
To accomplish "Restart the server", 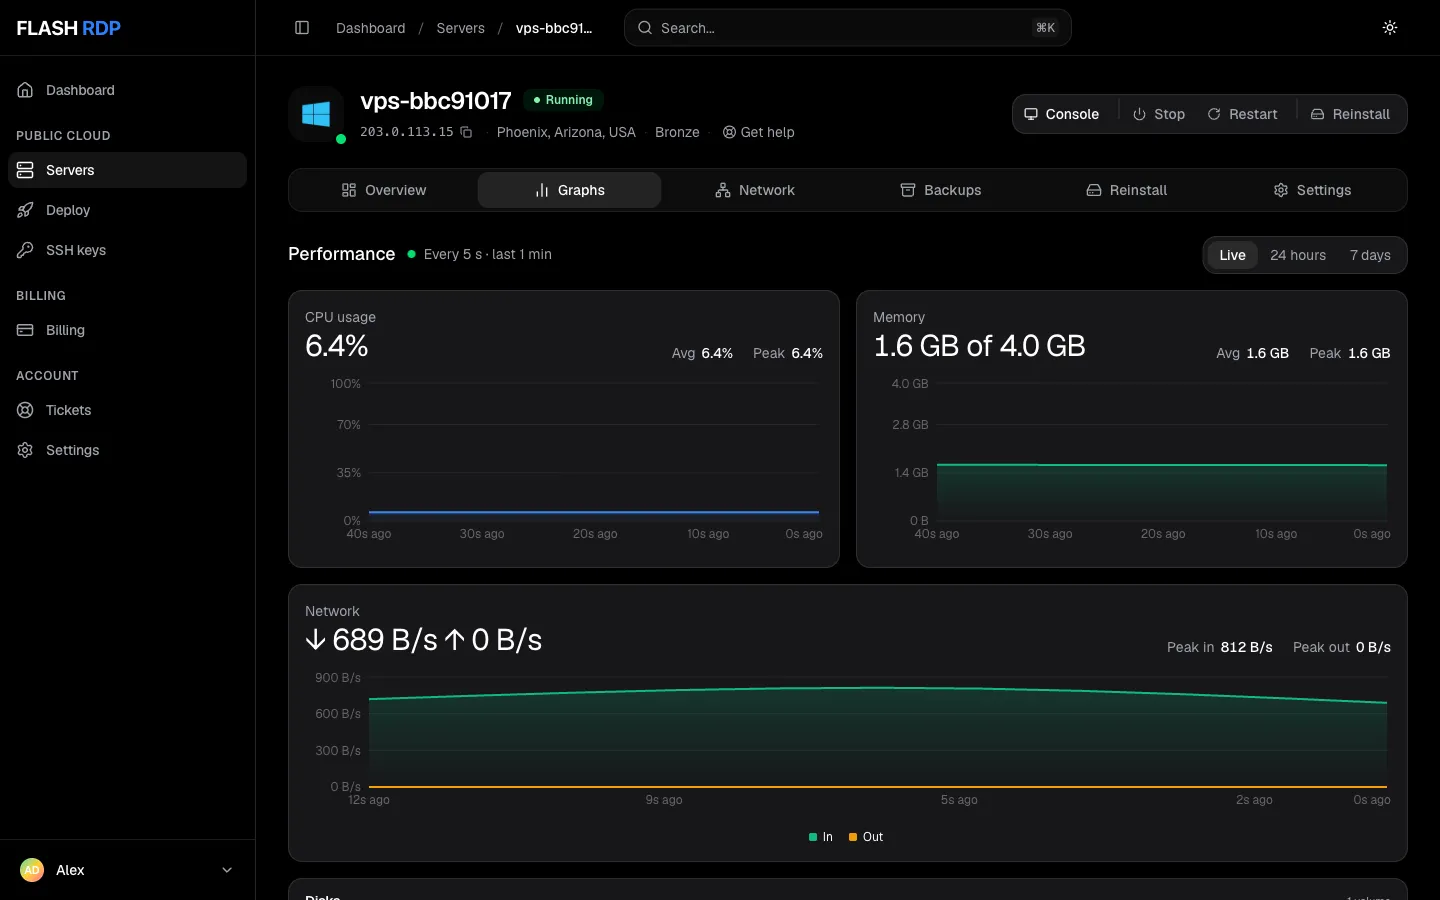I will 1243,114.
